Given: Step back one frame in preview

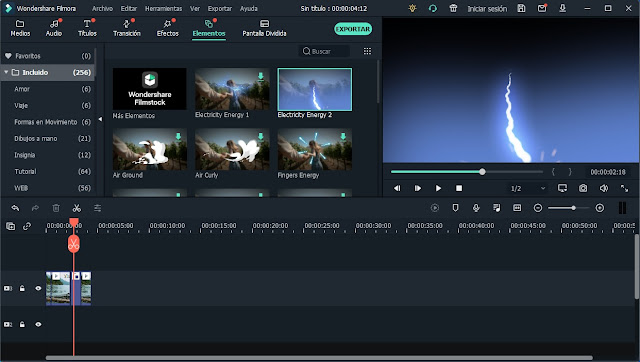Looking at the screenshot, I should pyautogui.click(x=397, y=188).
